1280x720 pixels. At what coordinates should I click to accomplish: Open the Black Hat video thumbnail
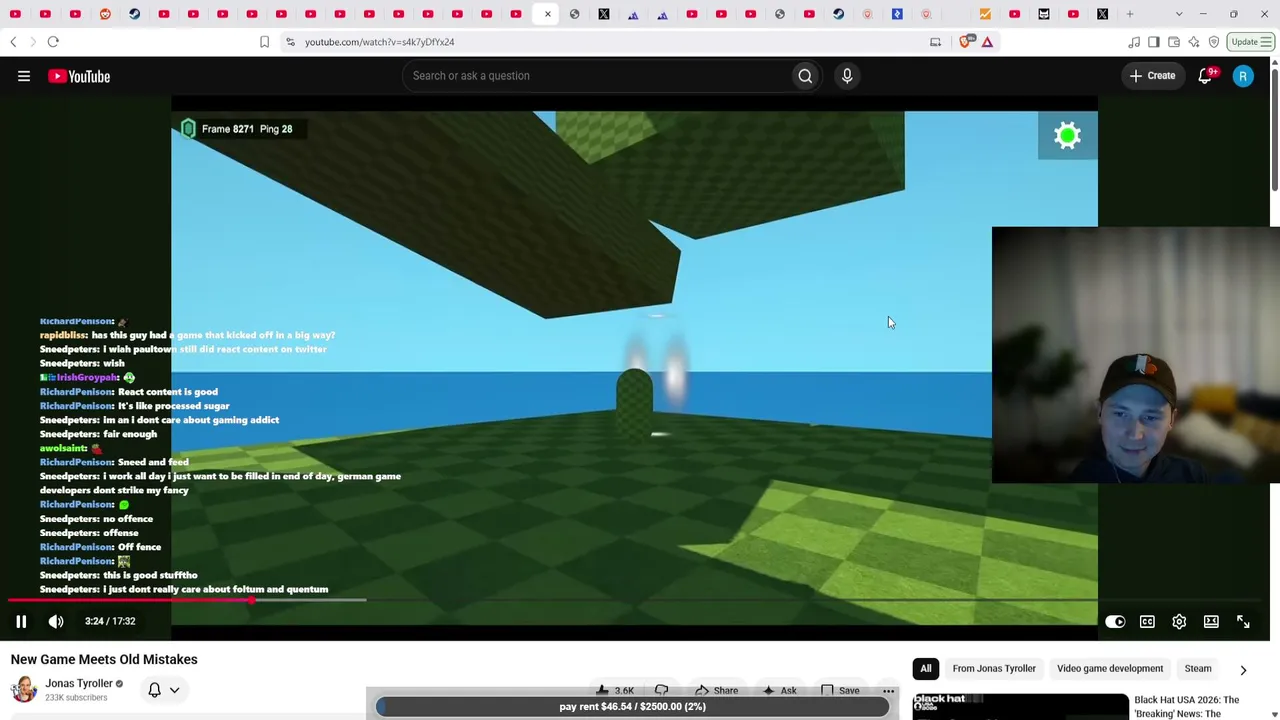tap(1020, 707)
